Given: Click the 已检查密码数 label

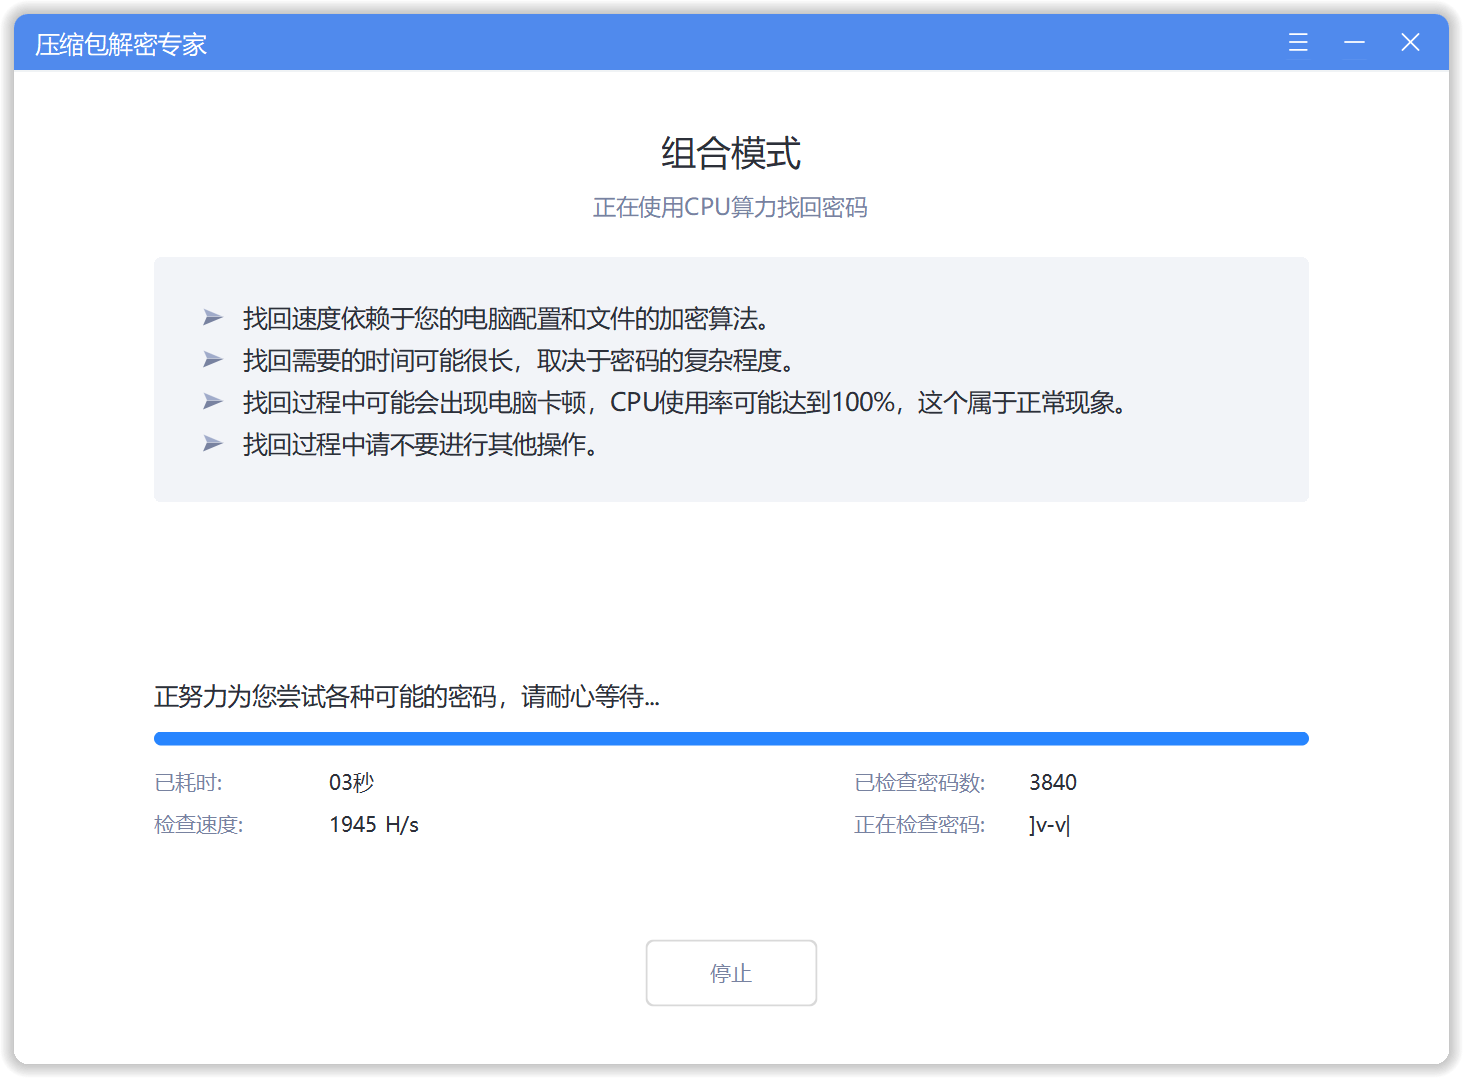Looking at the screenshot, I should pos(920,783).
